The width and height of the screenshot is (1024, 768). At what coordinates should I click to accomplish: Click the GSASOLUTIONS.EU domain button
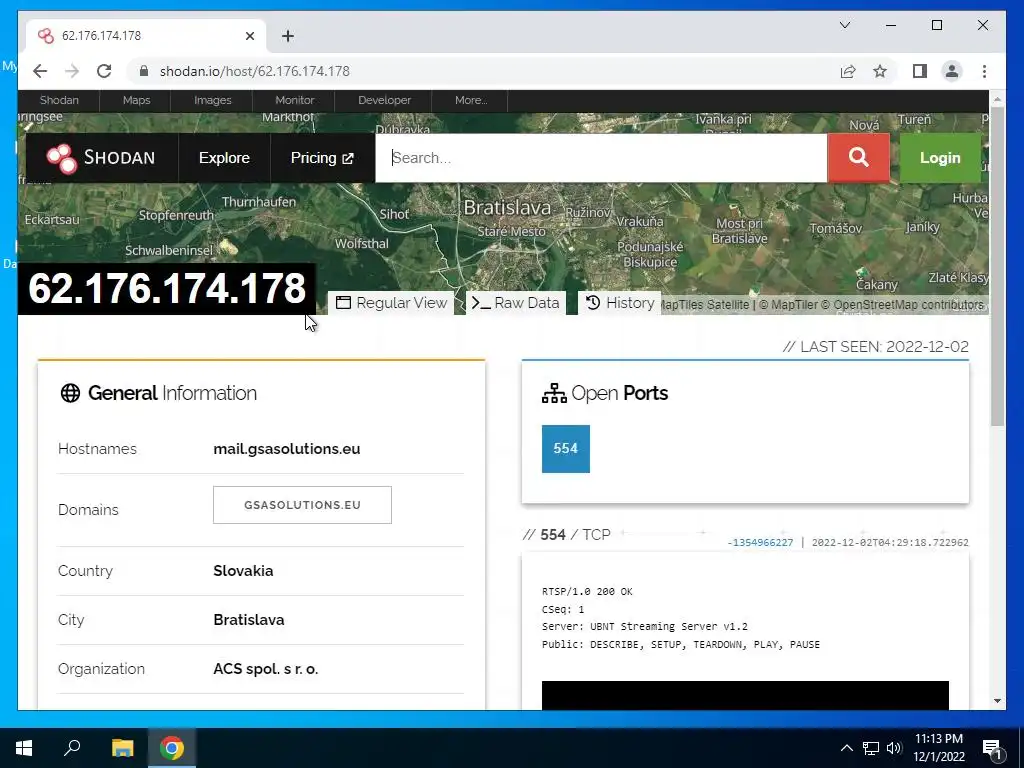click(x=302, y=505)
